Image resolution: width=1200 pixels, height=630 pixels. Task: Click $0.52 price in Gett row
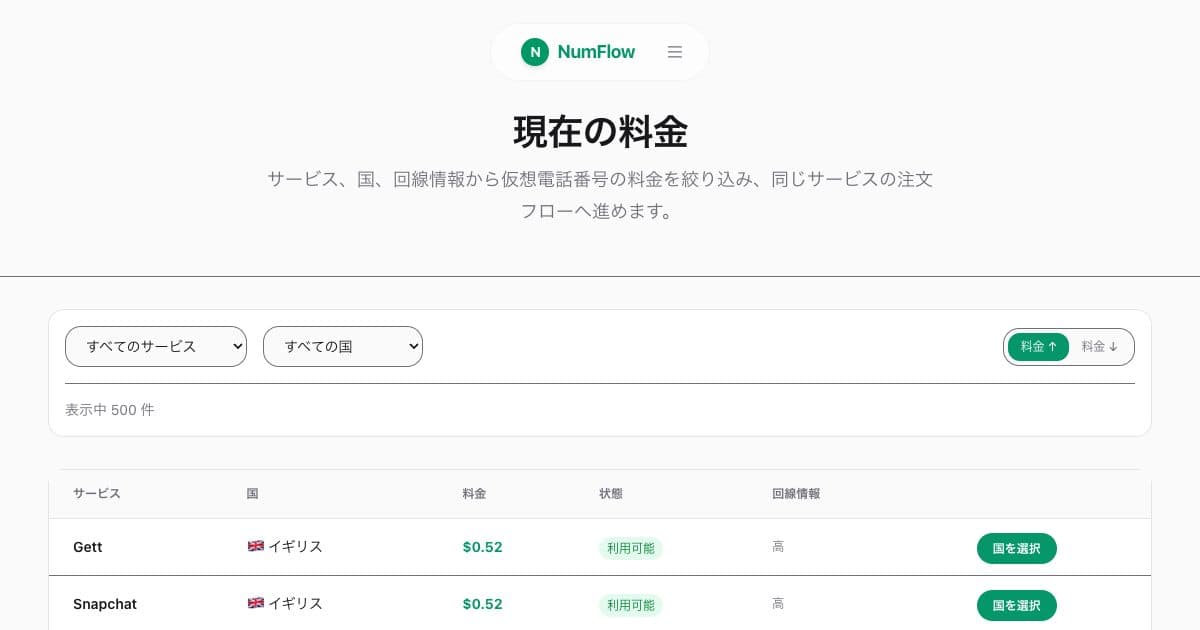(x=482, y=547)
